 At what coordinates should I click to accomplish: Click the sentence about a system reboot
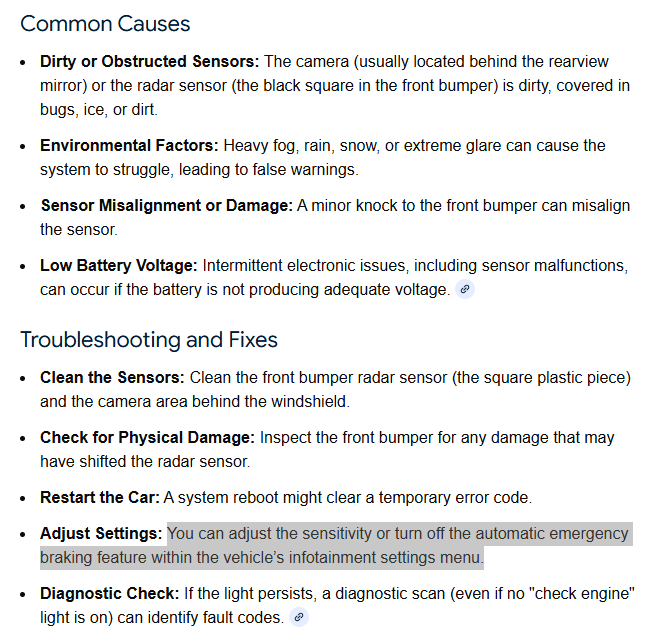click(348, 498)
